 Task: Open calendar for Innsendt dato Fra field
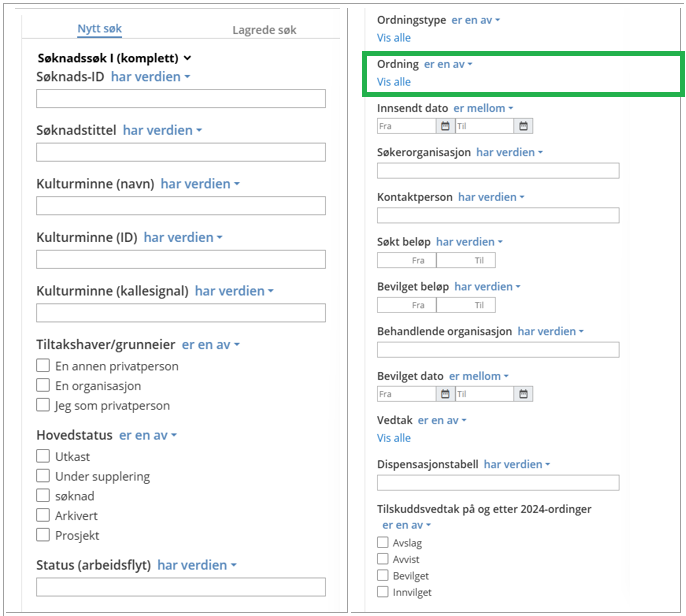pyautogui.click(x=445, y=126)
